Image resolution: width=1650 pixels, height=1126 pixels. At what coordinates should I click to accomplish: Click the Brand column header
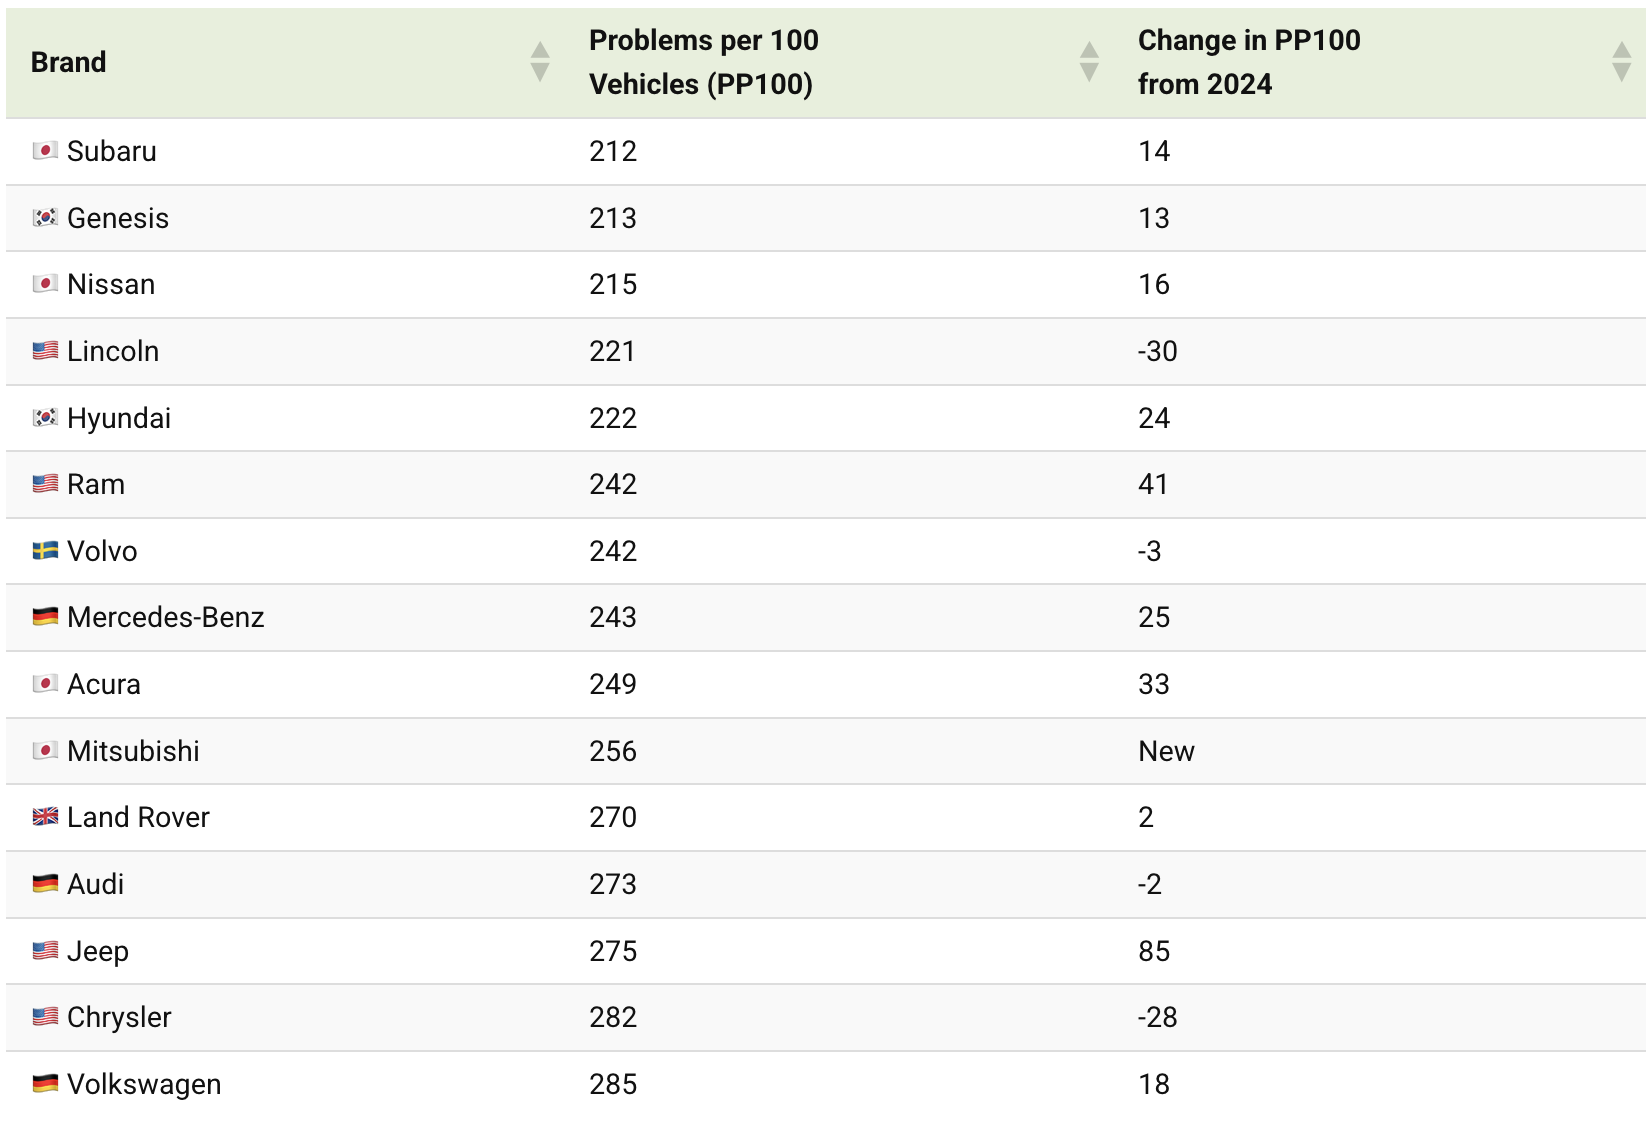(68, 62)
